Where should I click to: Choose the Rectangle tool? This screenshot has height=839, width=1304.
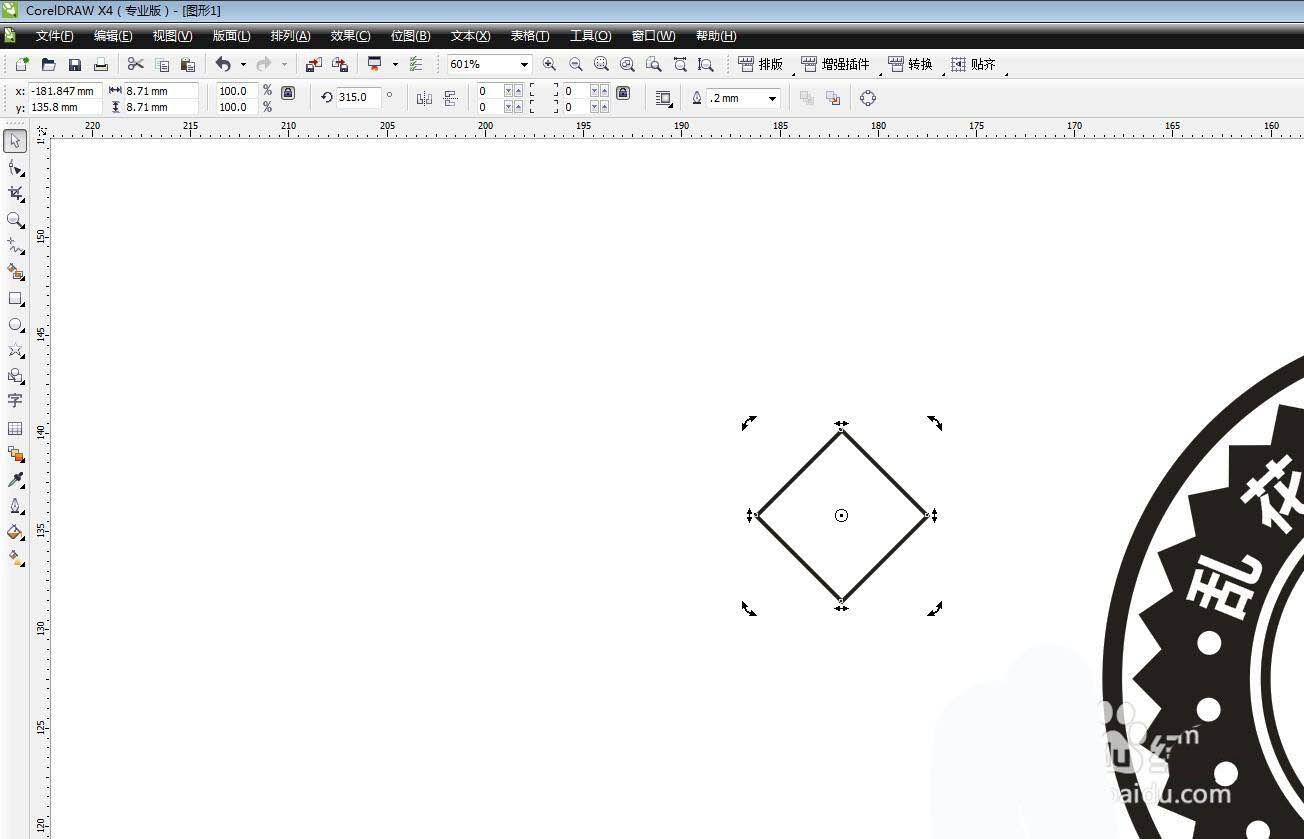(x=15, y=299)
